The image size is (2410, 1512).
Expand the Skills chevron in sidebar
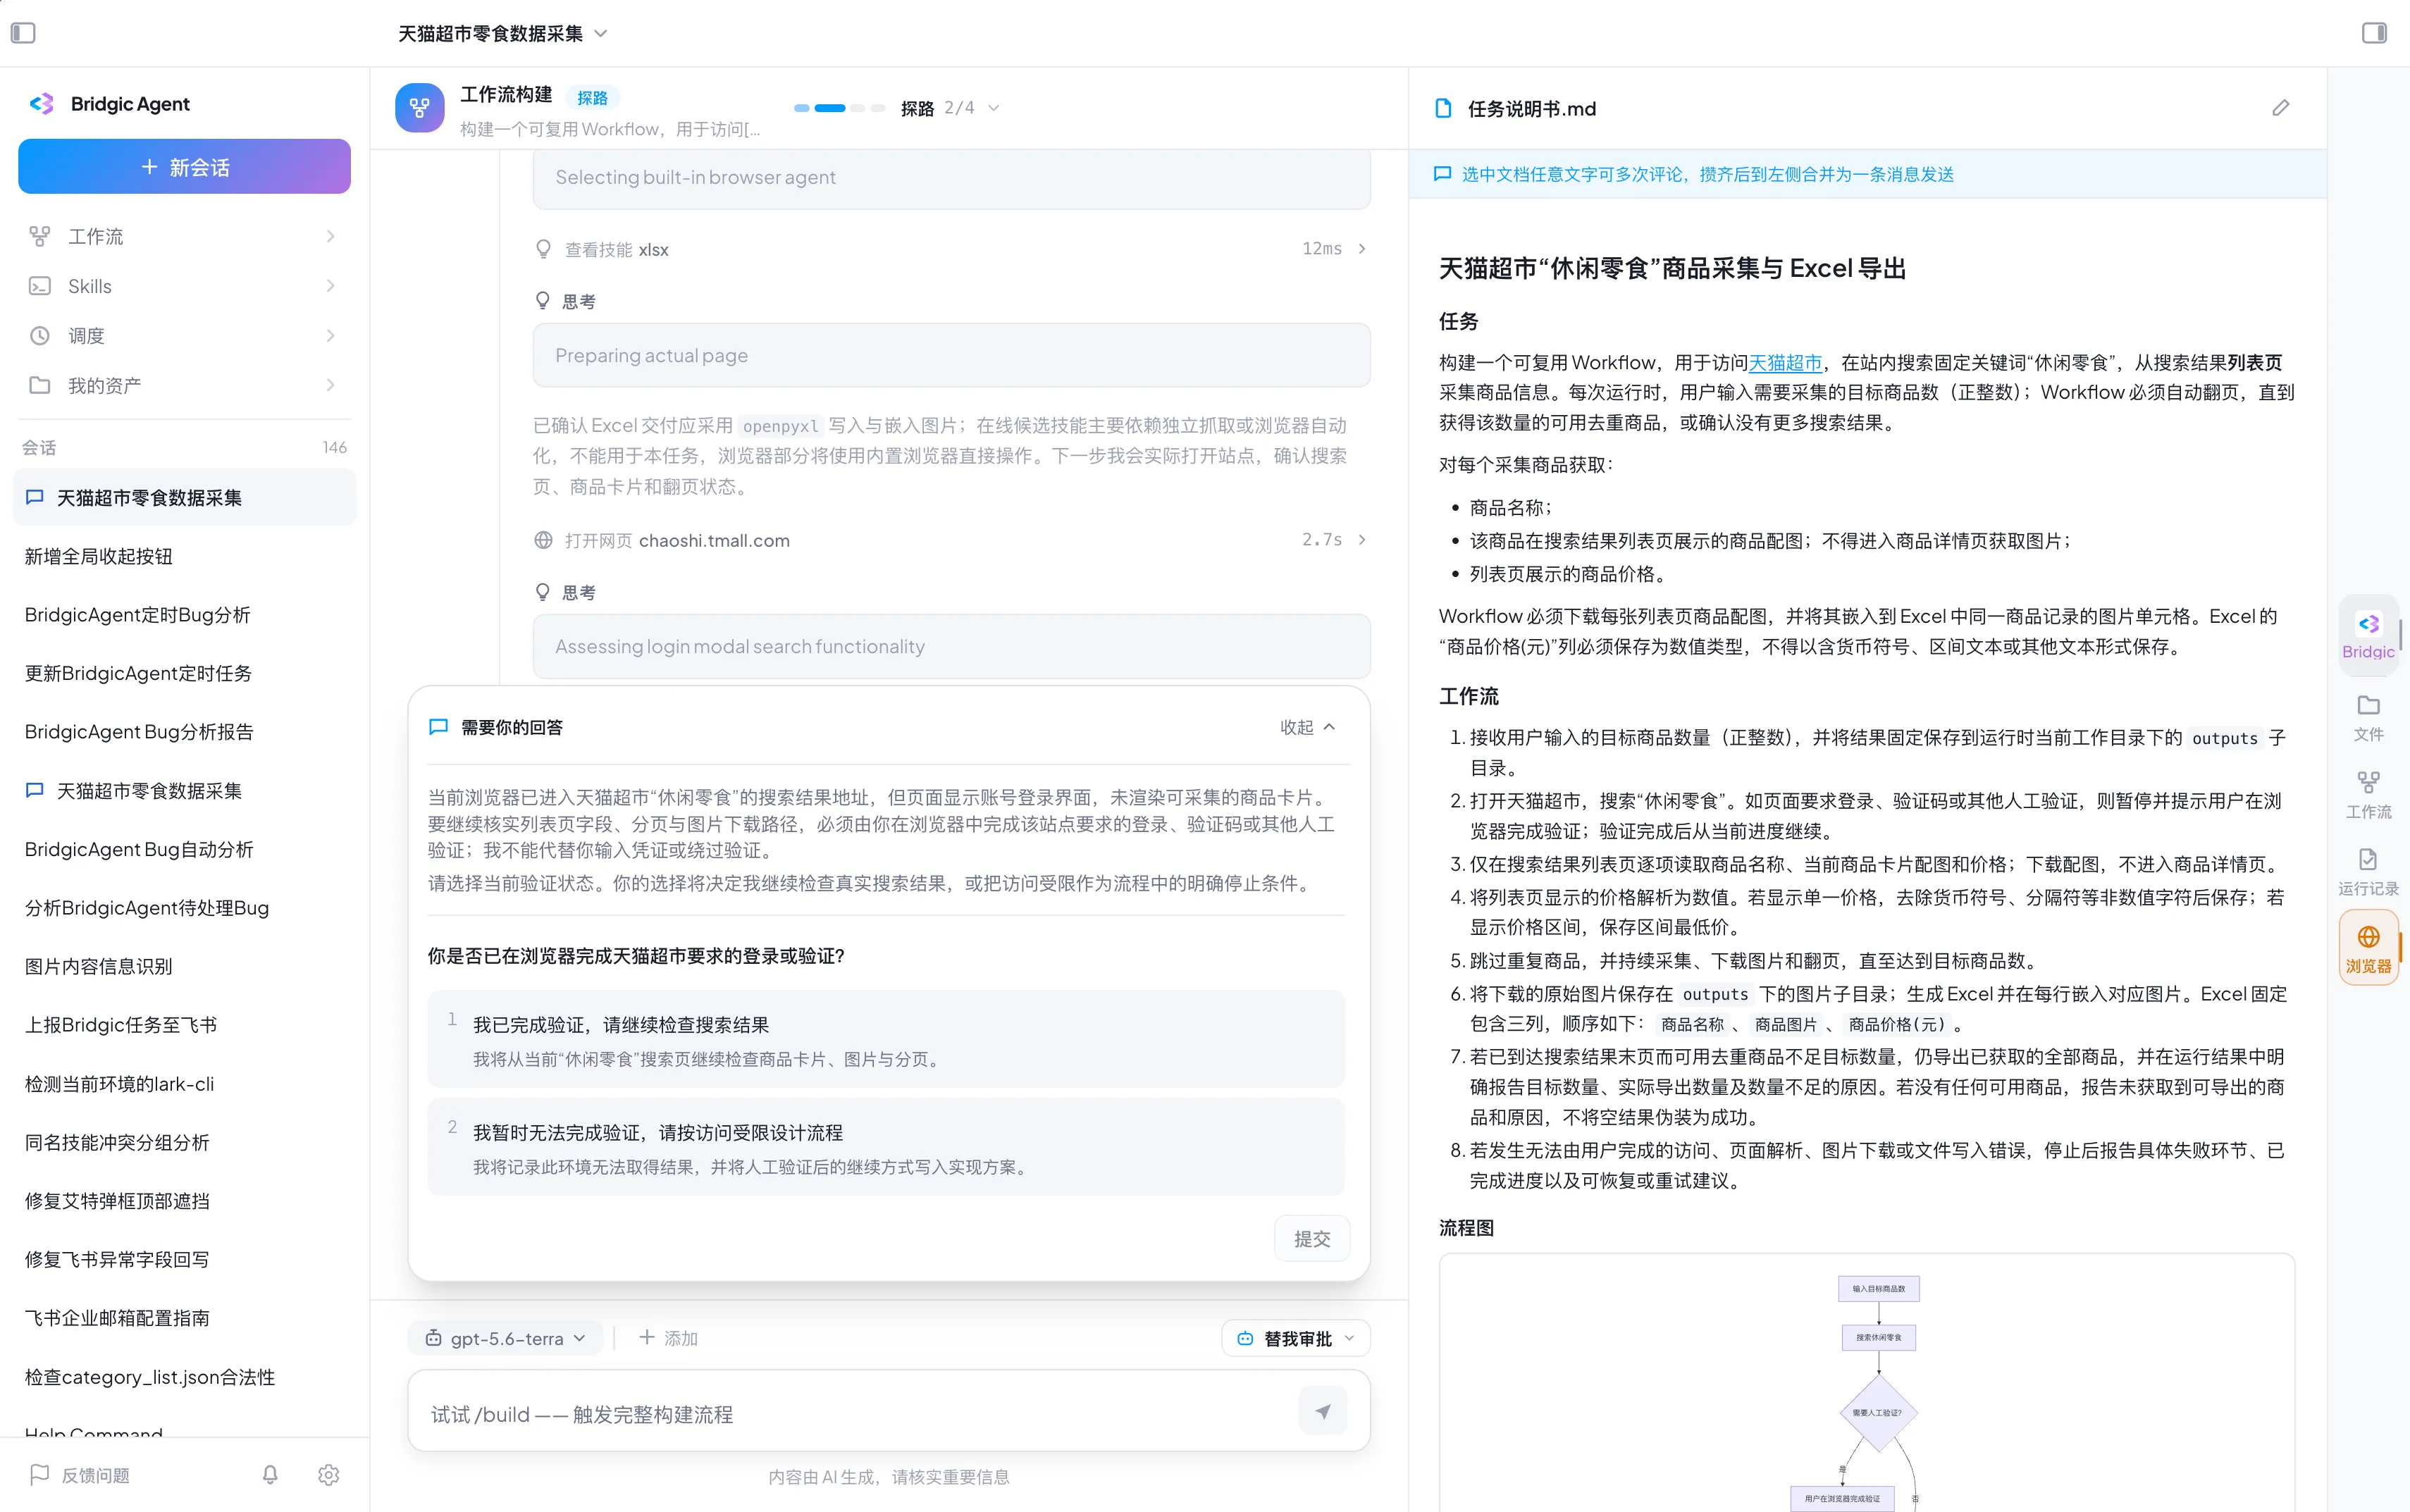[x=331, y=286]
